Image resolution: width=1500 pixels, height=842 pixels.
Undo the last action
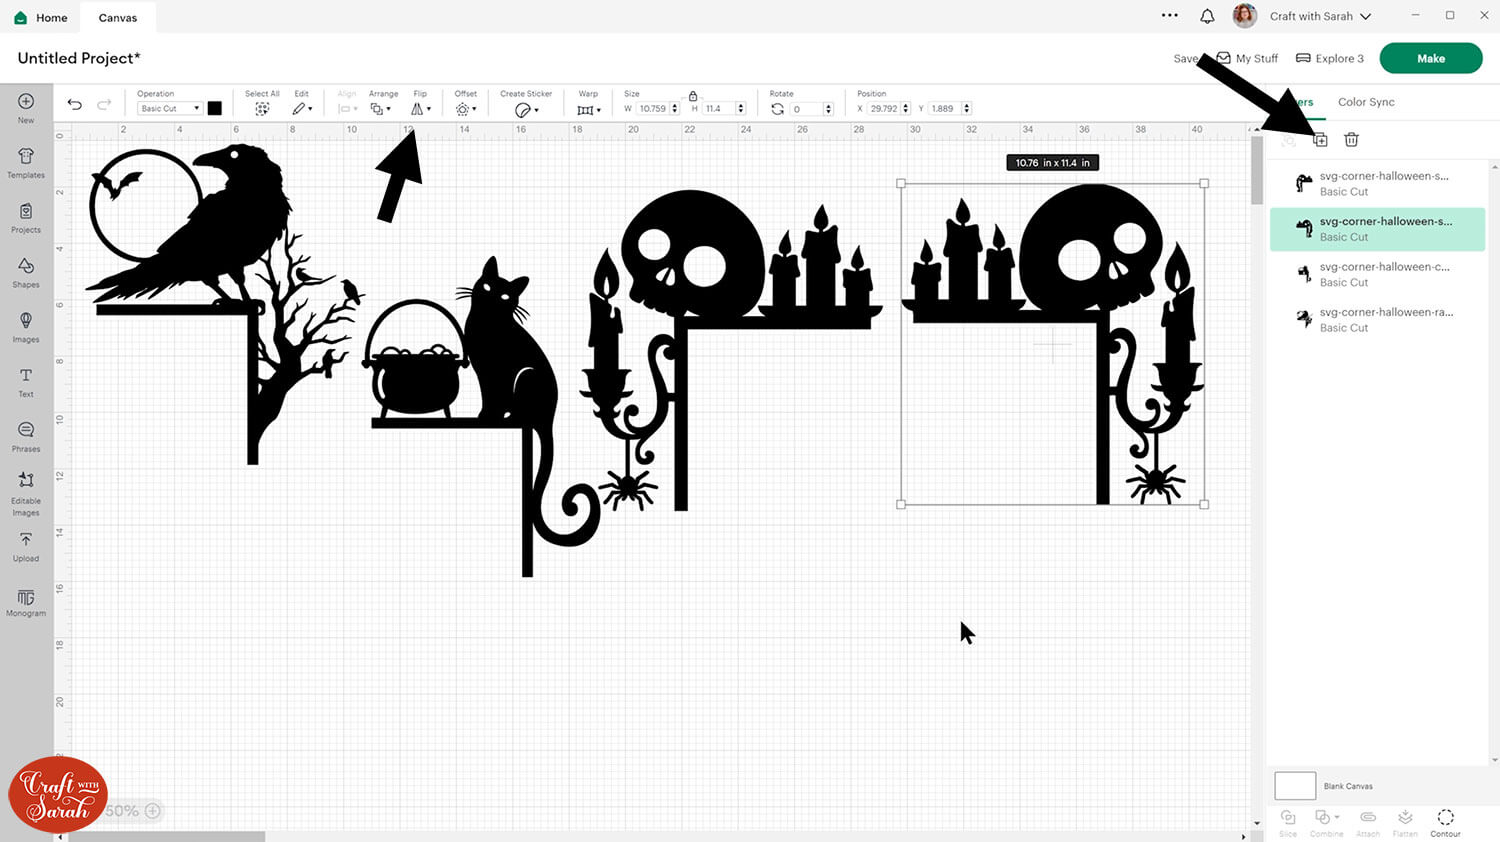coord(75,104)
